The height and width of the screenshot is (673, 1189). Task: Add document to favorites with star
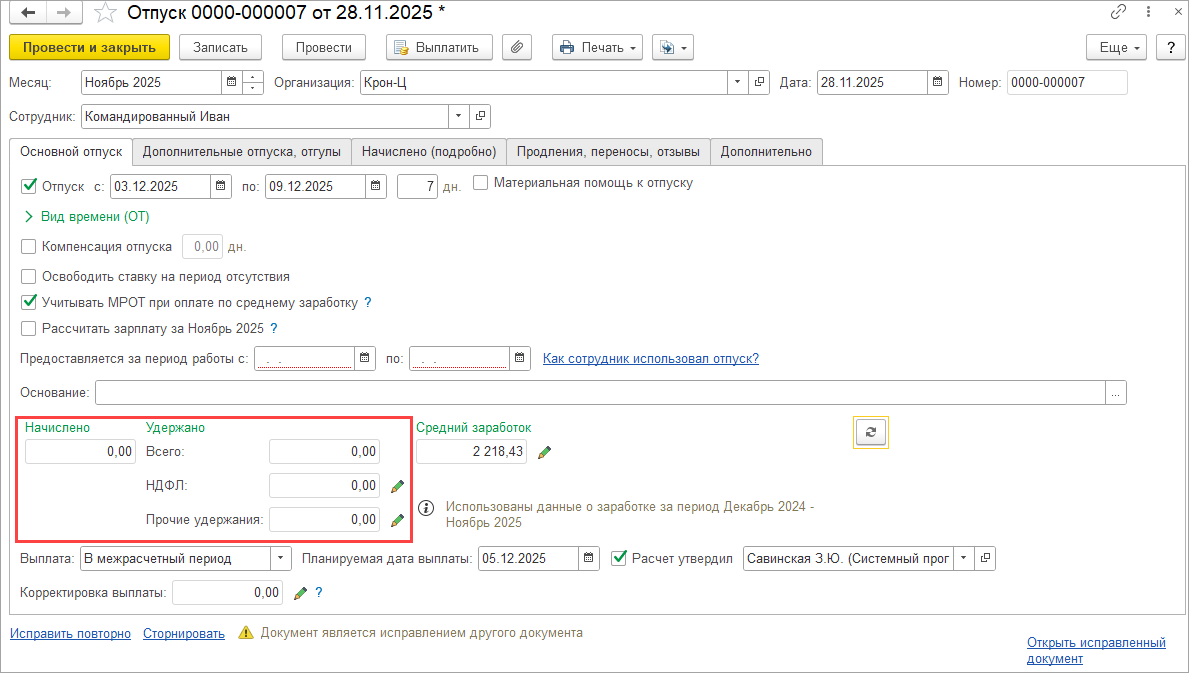(105, 13)
